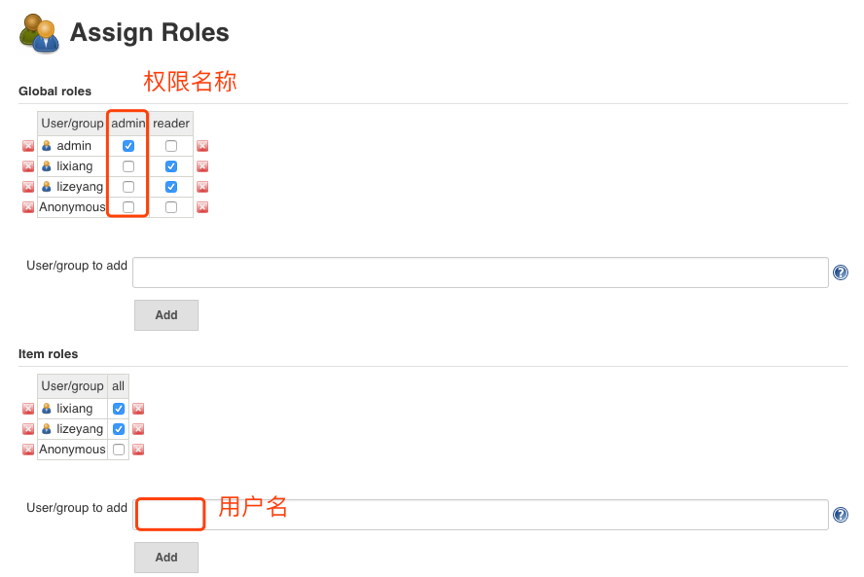Click Add button under Global roles
This screenshot has height=577, width=864.
coord(166,315)
